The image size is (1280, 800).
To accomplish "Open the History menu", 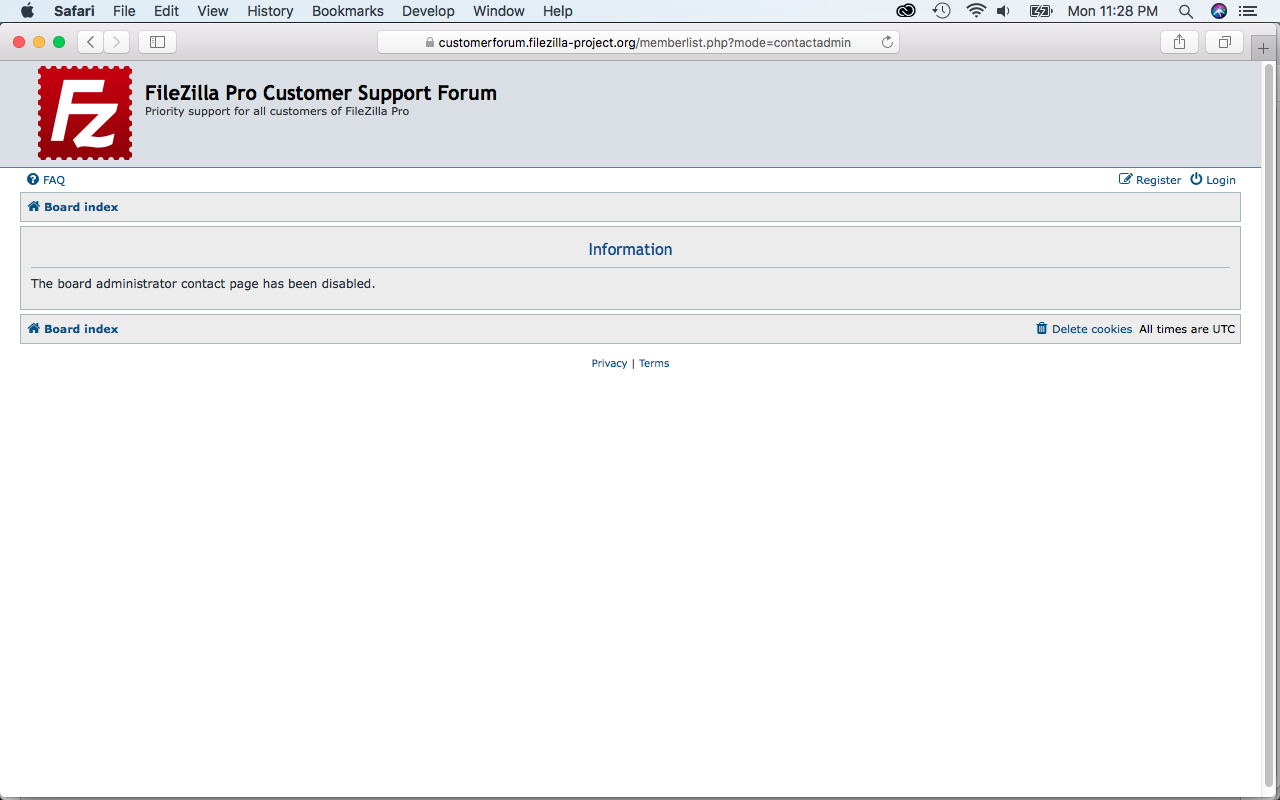I will [x=270, y=11].
